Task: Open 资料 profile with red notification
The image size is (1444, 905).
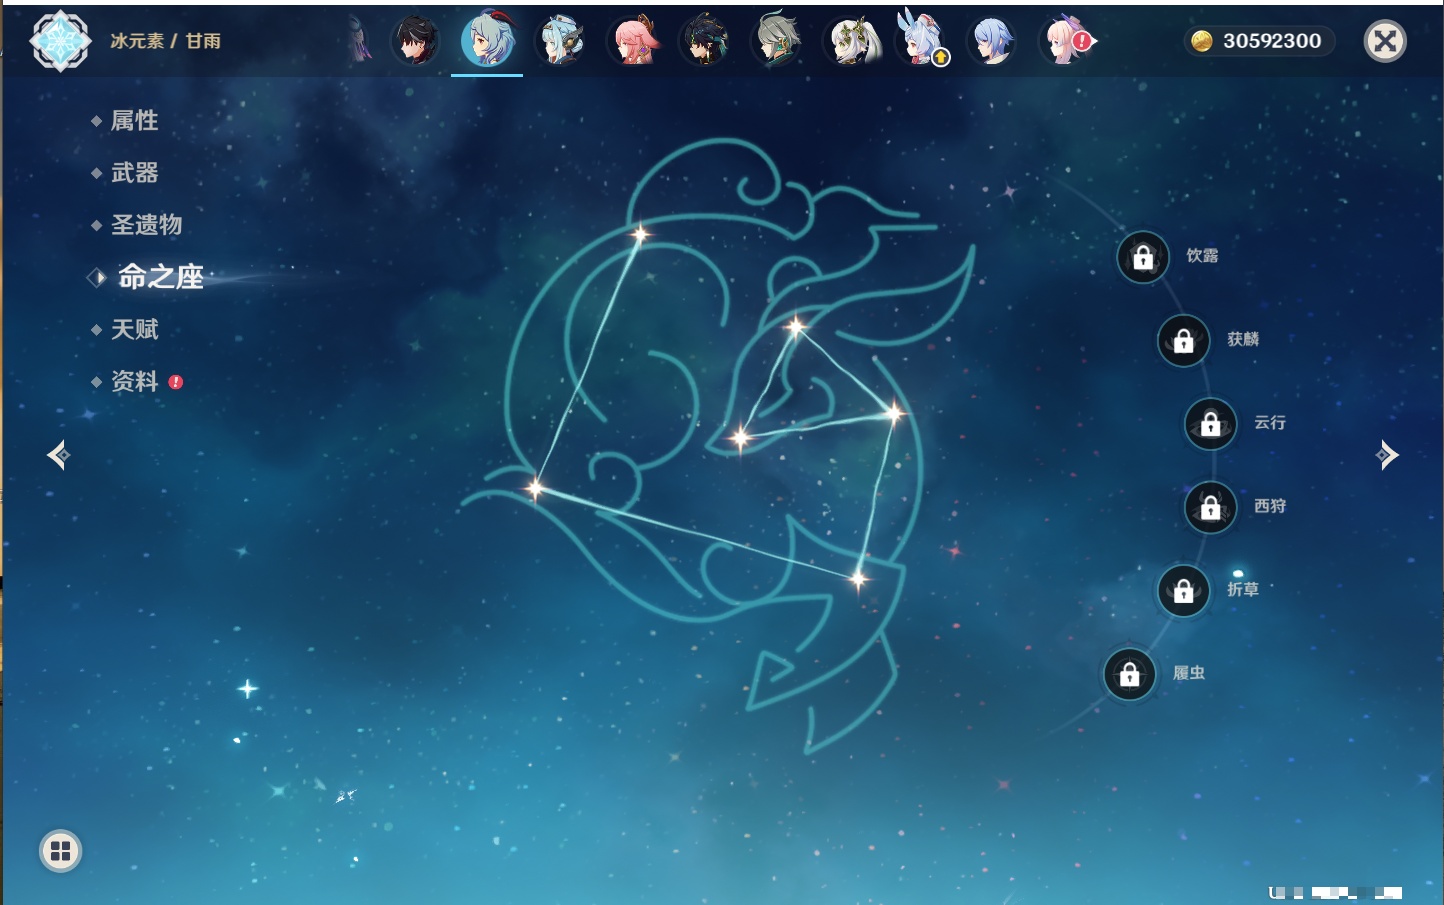Action: (x=134, y=382)
